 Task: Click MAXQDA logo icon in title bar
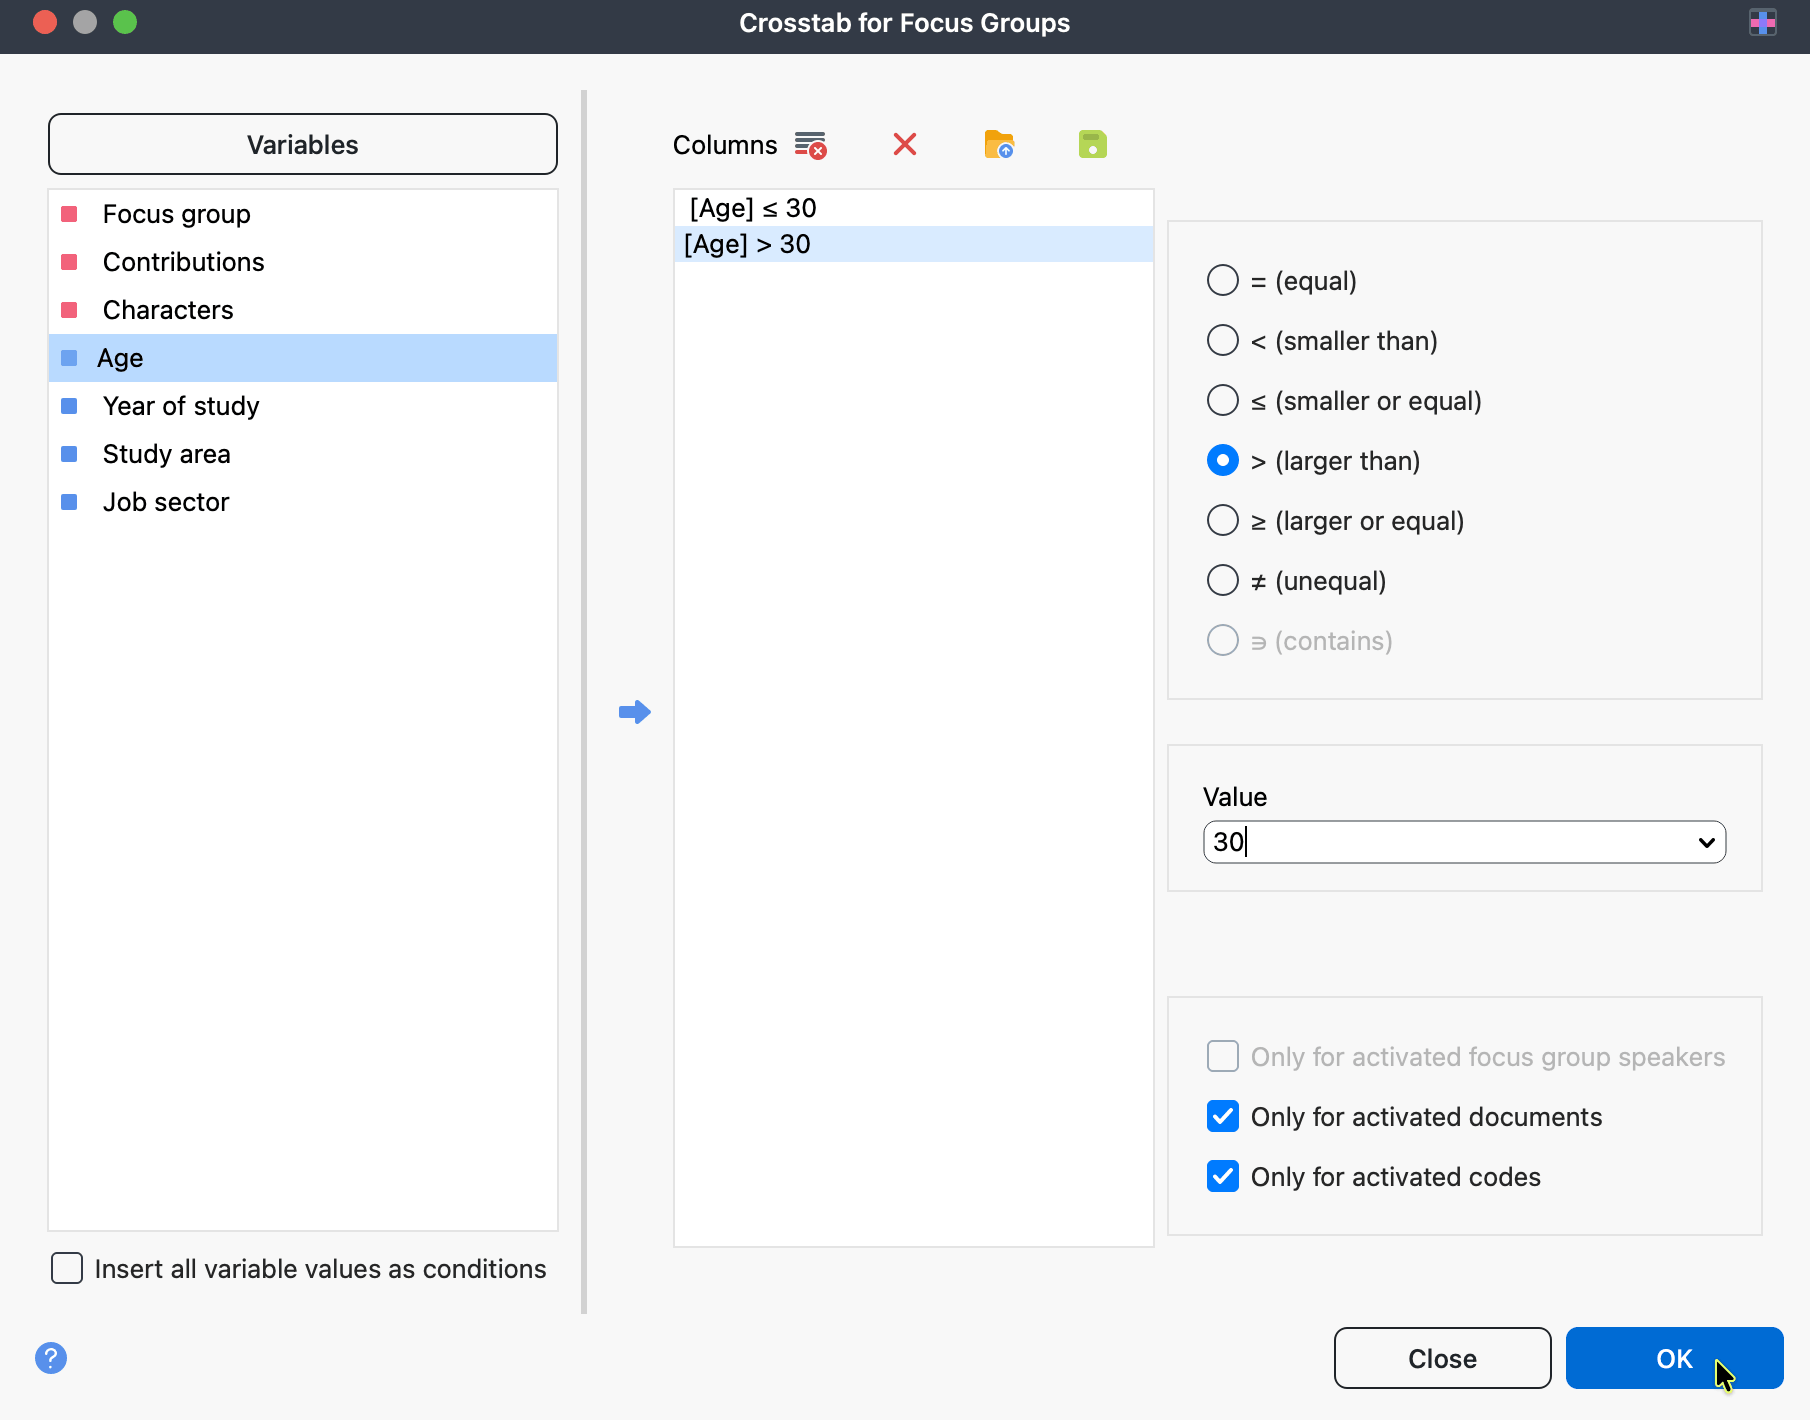click(x=1763, y=22)
